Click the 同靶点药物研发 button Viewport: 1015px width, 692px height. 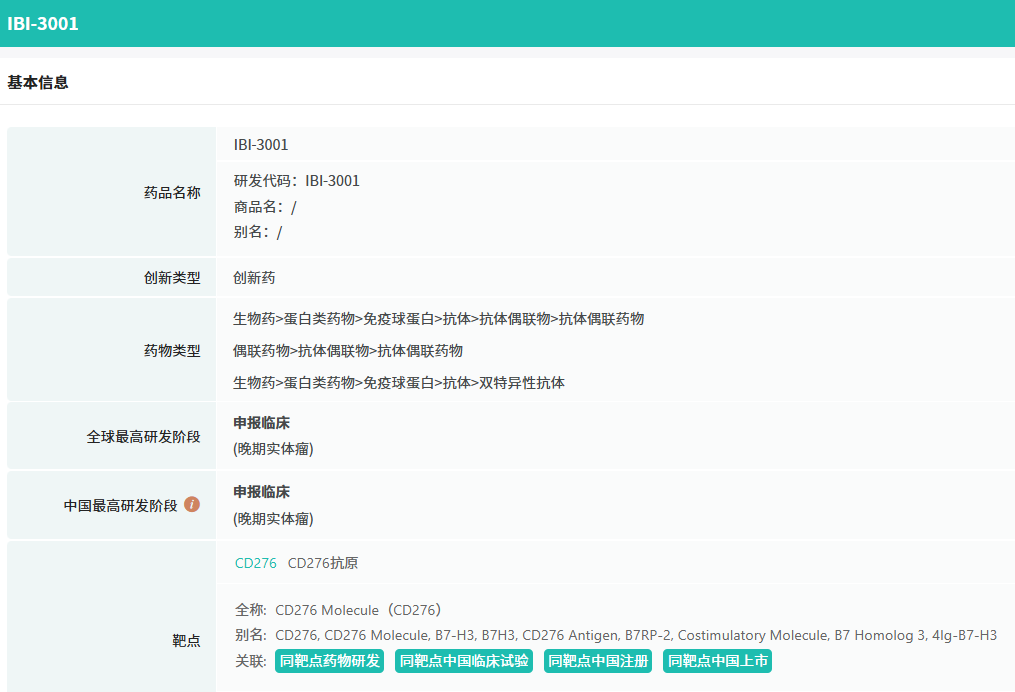[329, 661]
